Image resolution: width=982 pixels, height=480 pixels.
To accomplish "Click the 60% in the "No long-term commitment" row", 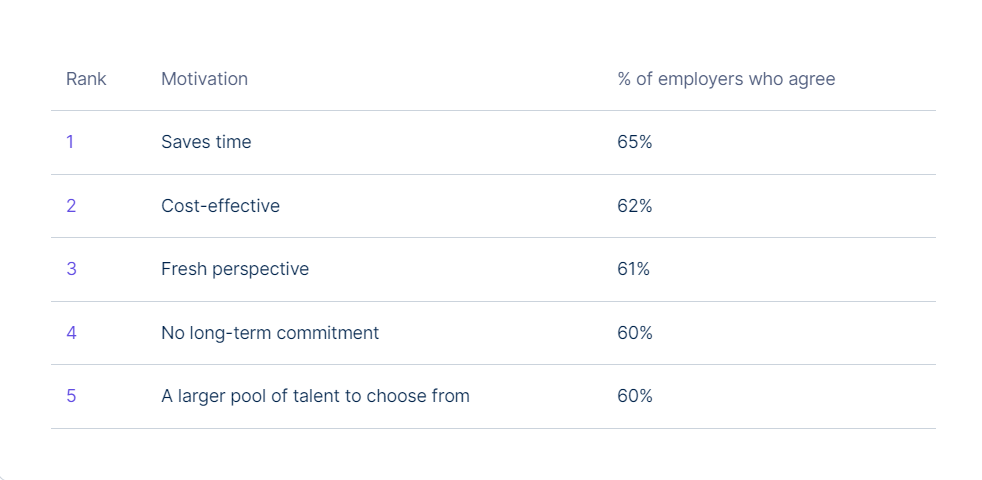I will pyautogui.click(x=635, y=333).
